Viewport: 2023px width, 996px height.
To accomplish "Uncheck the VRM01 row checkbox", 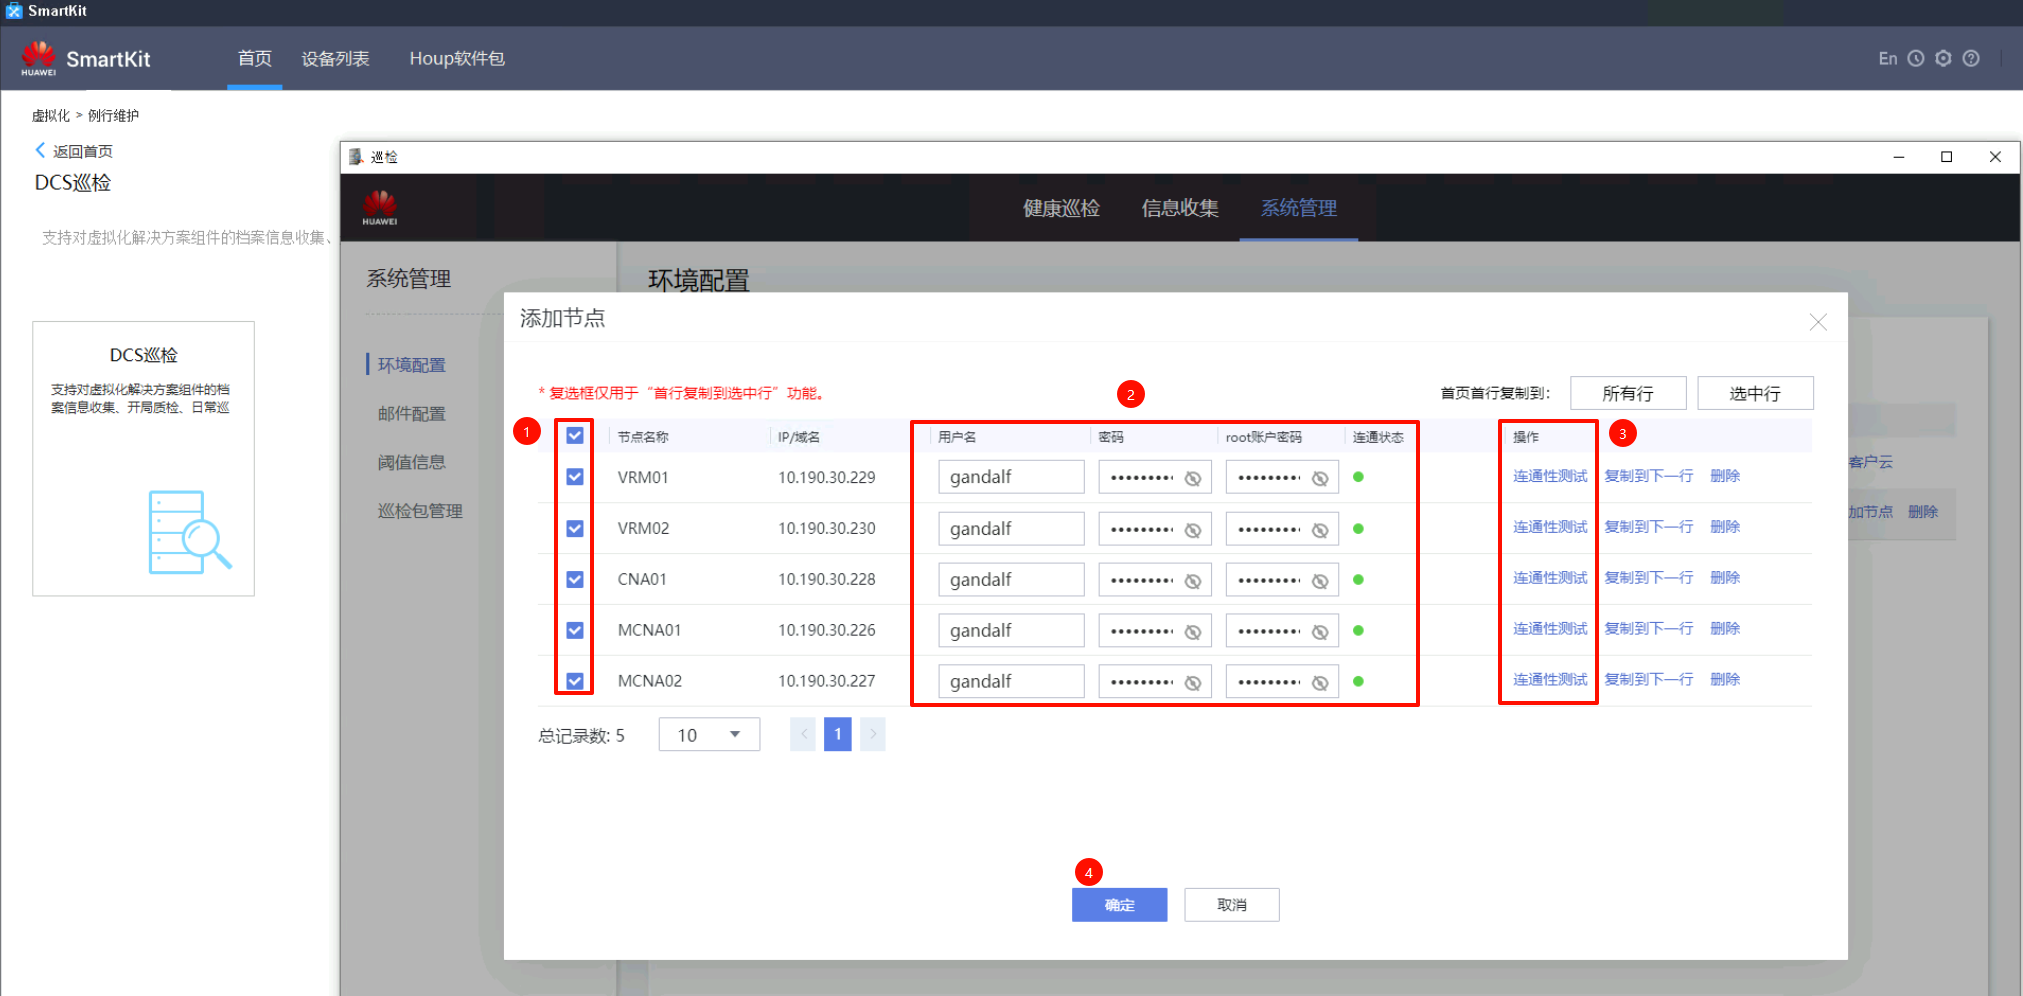I will [575, 477].
